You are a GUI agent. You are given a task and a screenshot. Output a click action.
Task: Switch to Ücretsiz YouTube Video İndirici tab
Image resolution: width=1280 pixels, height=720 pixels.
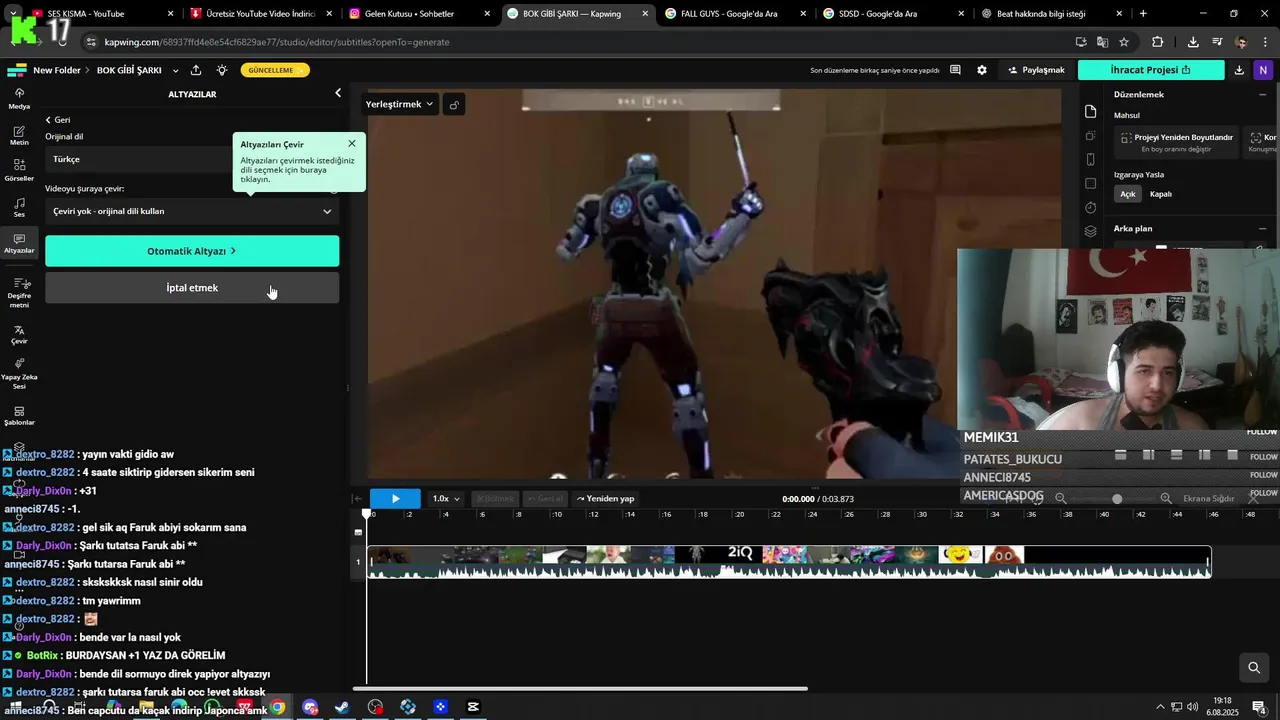pyautogui.click(x=260, y=14)
